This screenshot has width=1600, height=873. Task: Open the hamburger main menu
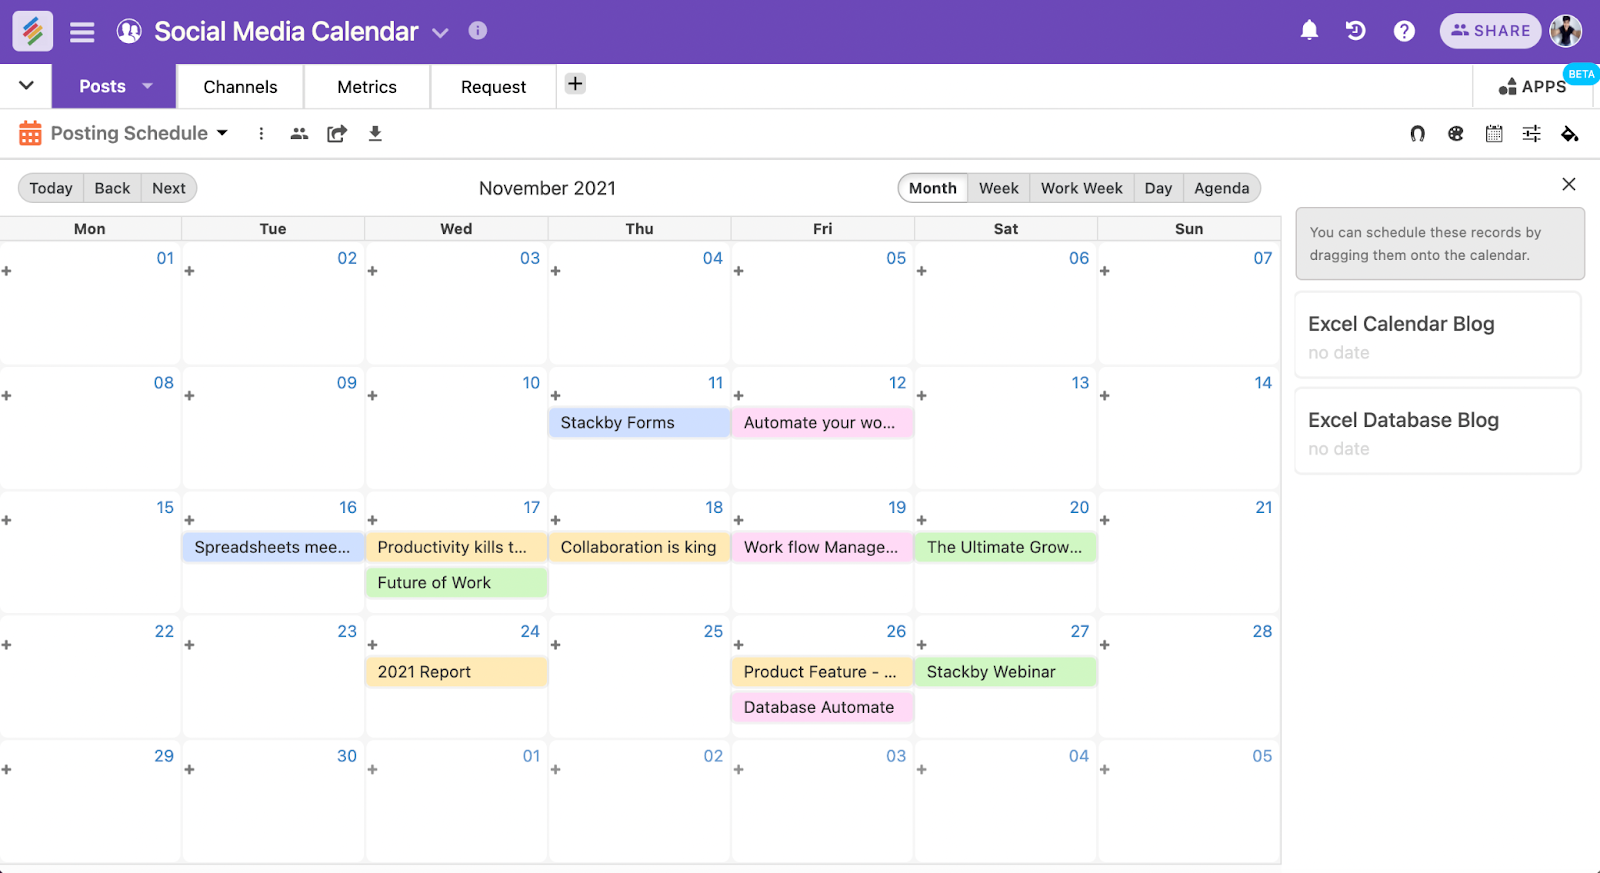pyautogui.click(x=82, y=32)
